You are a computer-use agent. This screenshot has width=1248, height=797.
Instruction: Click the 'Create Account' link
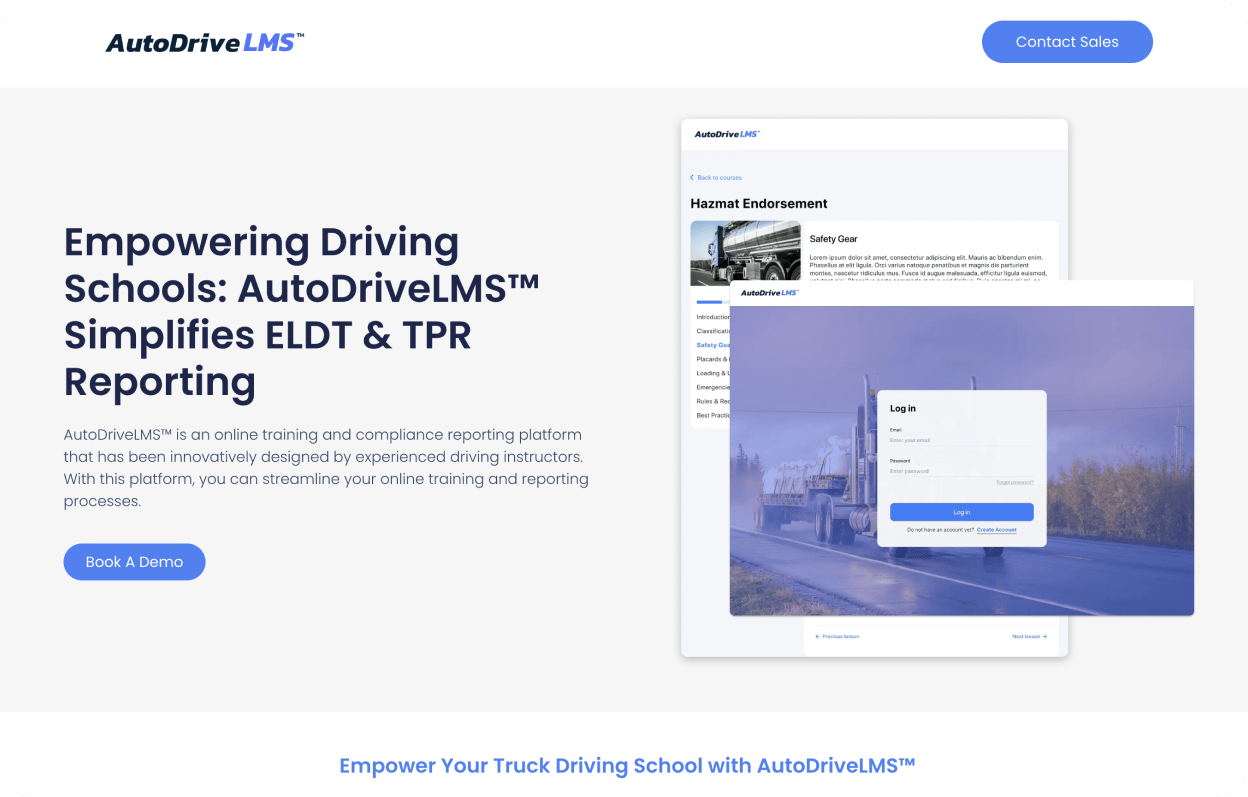[996, 530]
